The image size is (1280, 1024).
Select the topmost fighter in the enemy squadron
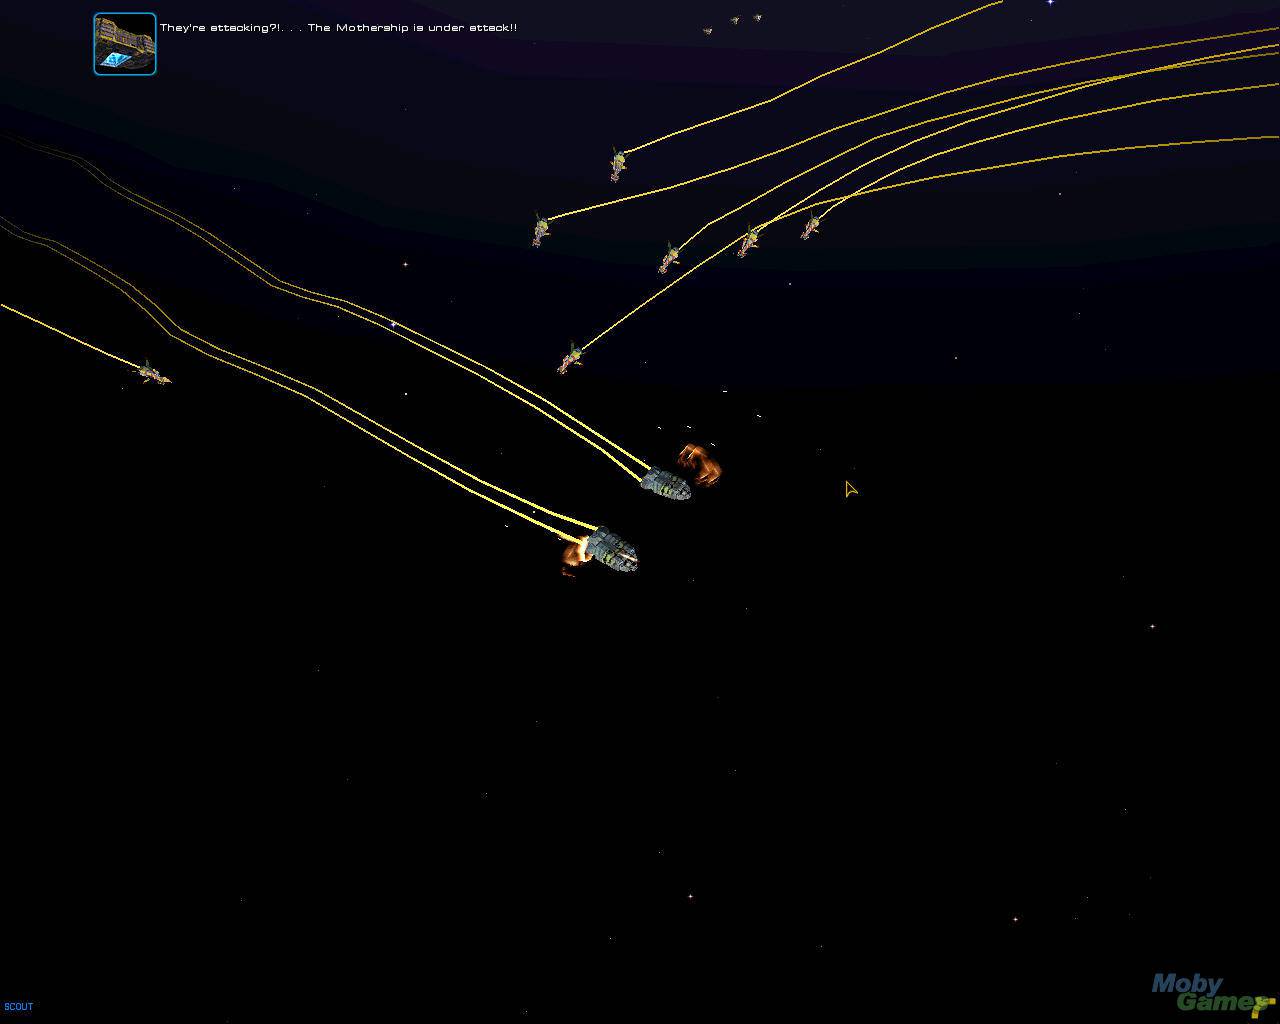point(618,164)
